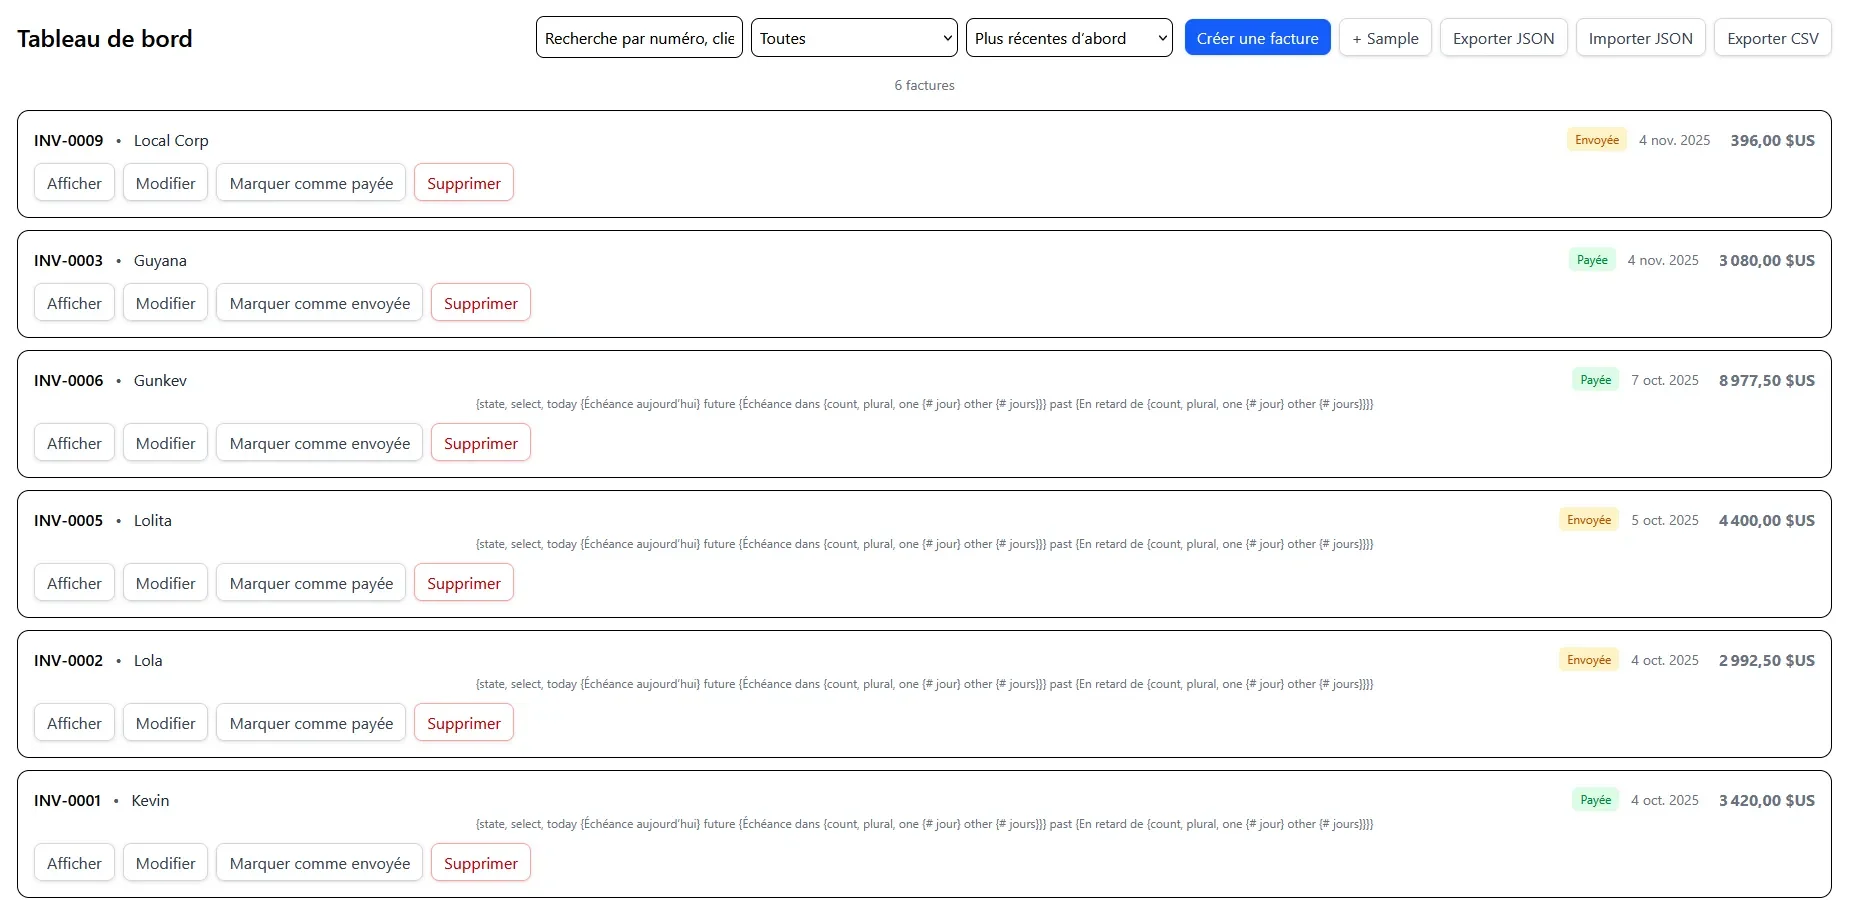This screenshot has width=1862, height=911.
Task: View invoice INV-0009 with Afficher
Action: click(x=74, y=183)
